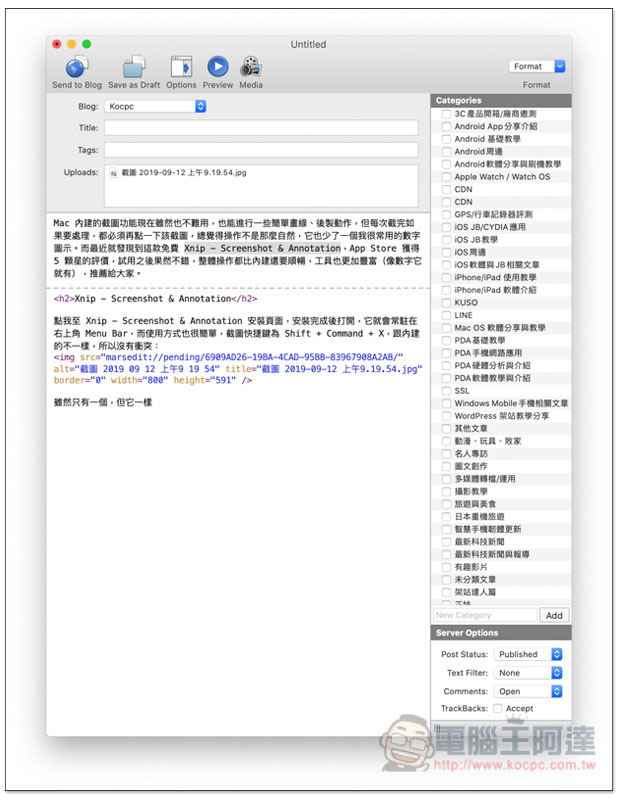Open the Format dropdown in toolbar

(537, 66)
